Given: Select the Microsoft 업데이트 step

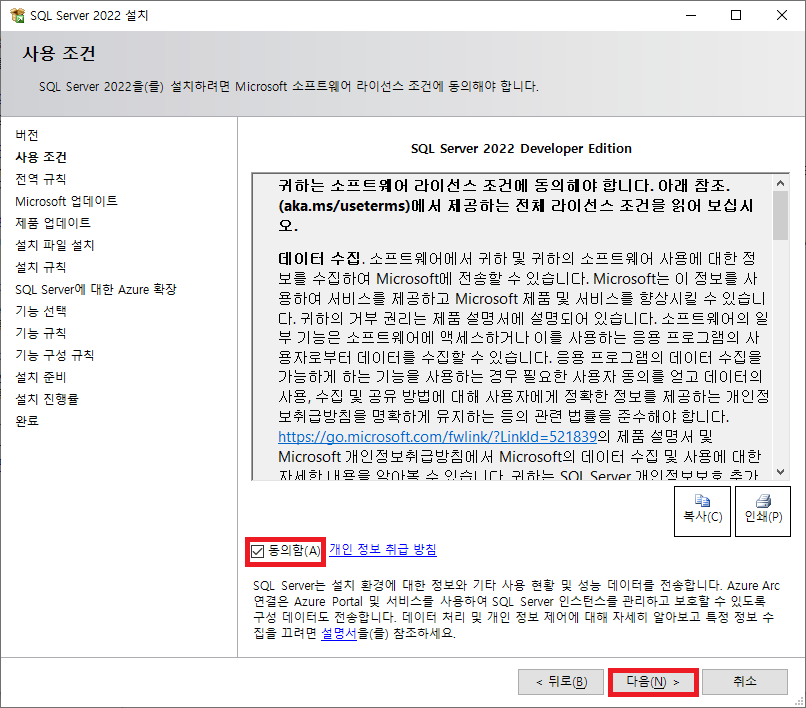Looking at the screenshot, I should (66, 201).
